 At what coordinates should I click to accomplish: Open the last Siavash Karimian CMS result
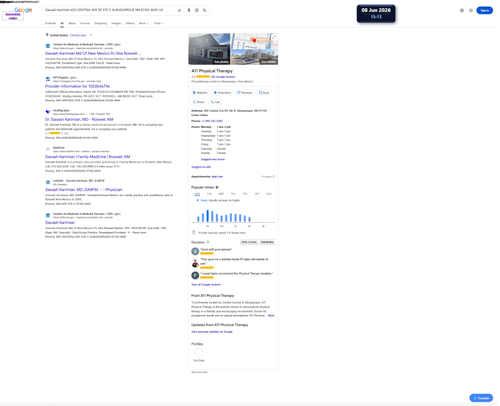[60, 223]
